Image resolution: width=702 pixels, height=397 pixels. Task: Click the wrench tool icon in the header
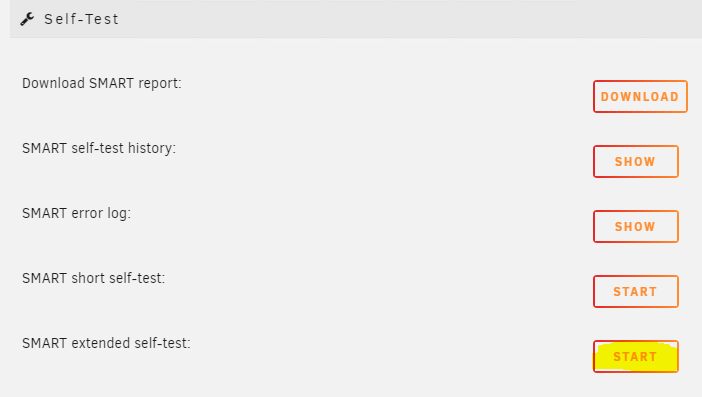27,19
